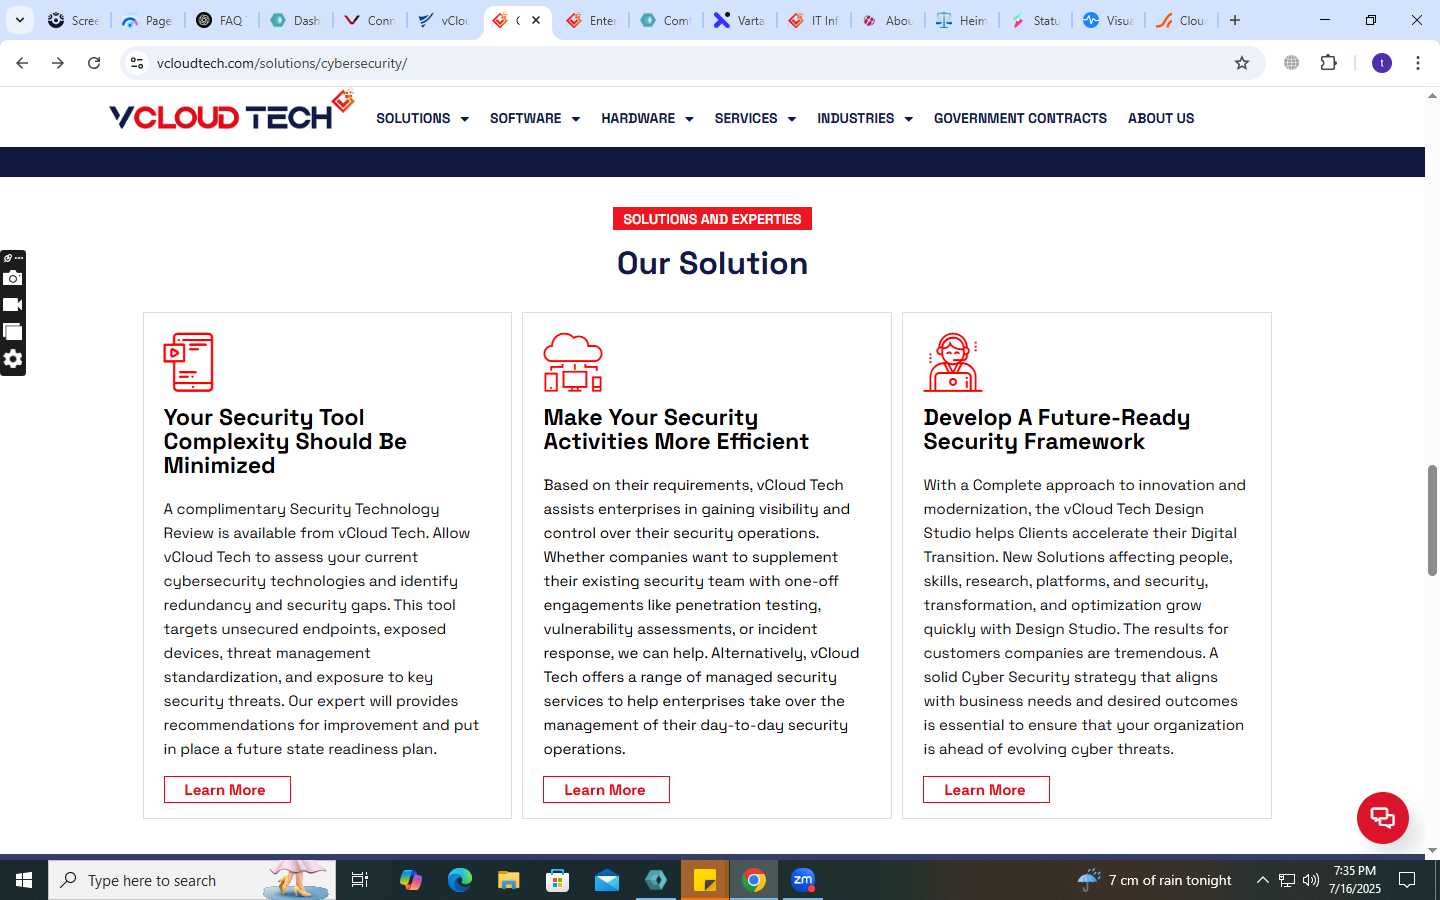Screen dimensions: 1440x900
Task: Open Sticky Notes from taskbar
Action: pyautogui.click(x=705, y=880)
